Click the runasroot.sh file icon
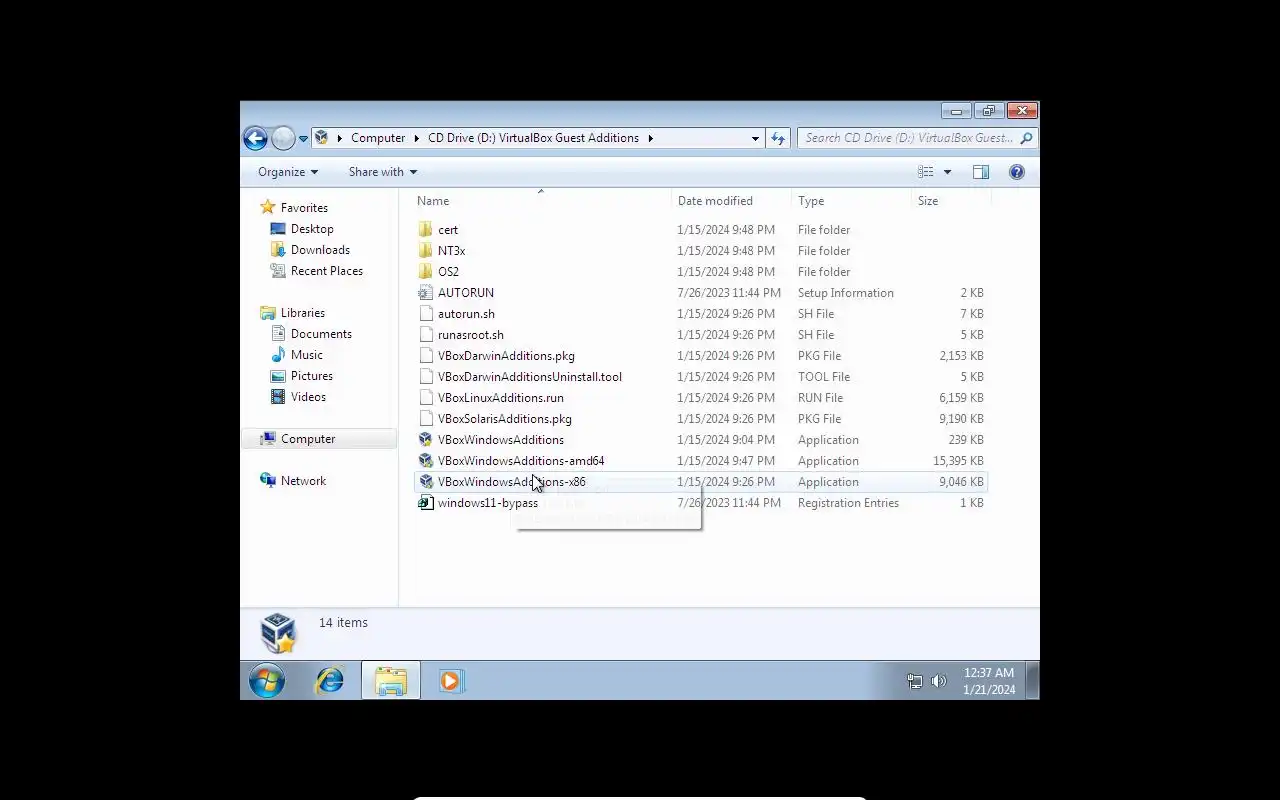The height and width of the screenshot is (800, 1280). pyautogui.click(x=425, y=335)
